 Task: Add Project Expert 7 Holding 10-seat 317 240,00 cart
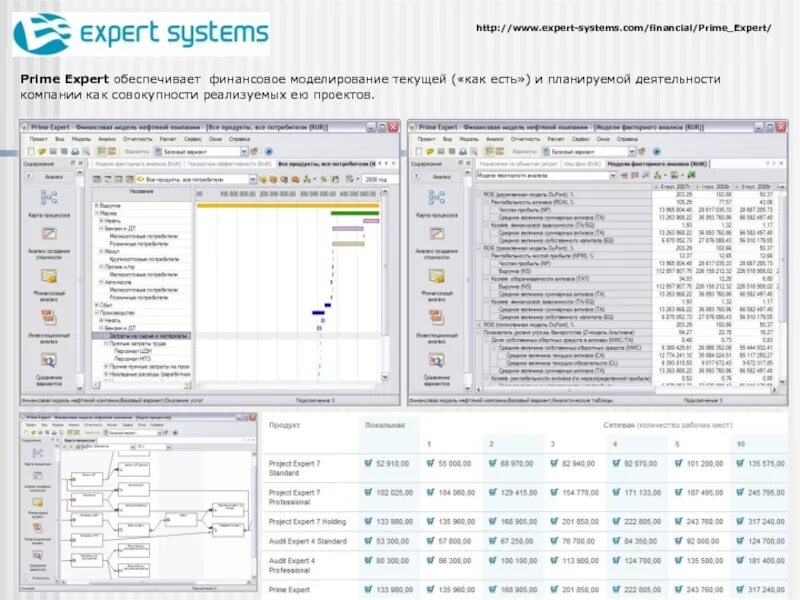tap(740, 521)
